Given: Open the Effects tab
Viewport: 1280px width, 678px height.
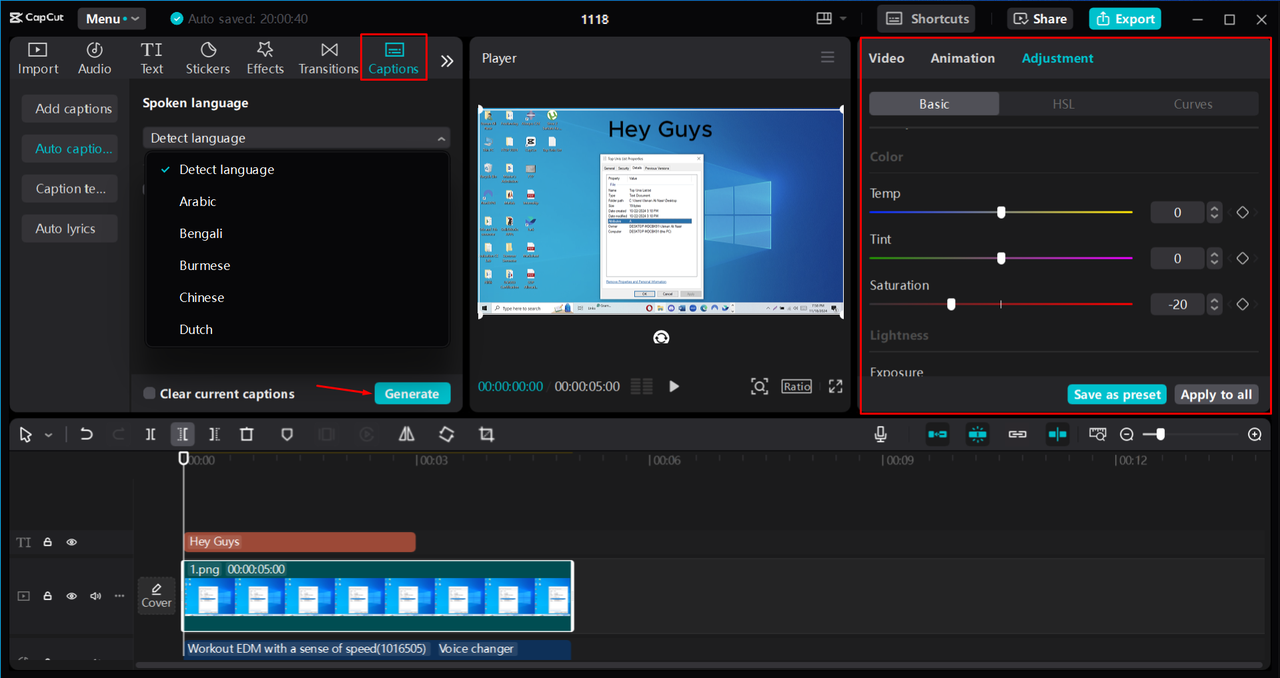Looking at the screenshot, I should point(265,58).
